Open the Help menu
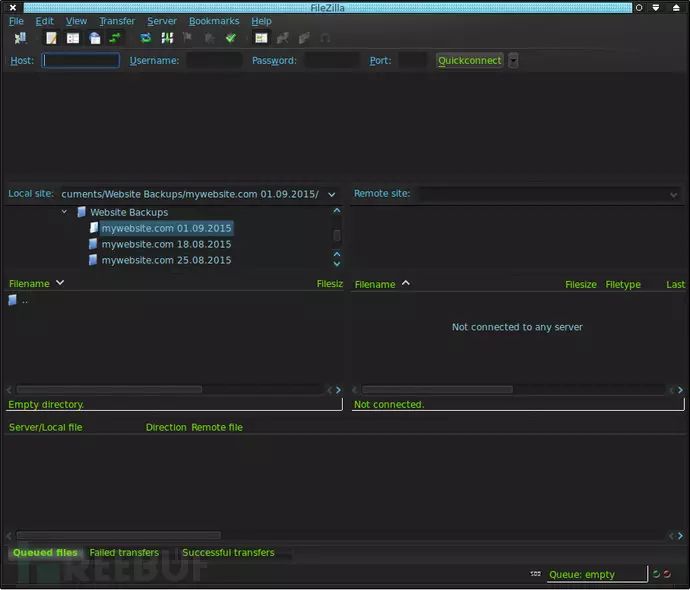The height and width of the screenshot is (590, 690). click(x=261, y=21)
